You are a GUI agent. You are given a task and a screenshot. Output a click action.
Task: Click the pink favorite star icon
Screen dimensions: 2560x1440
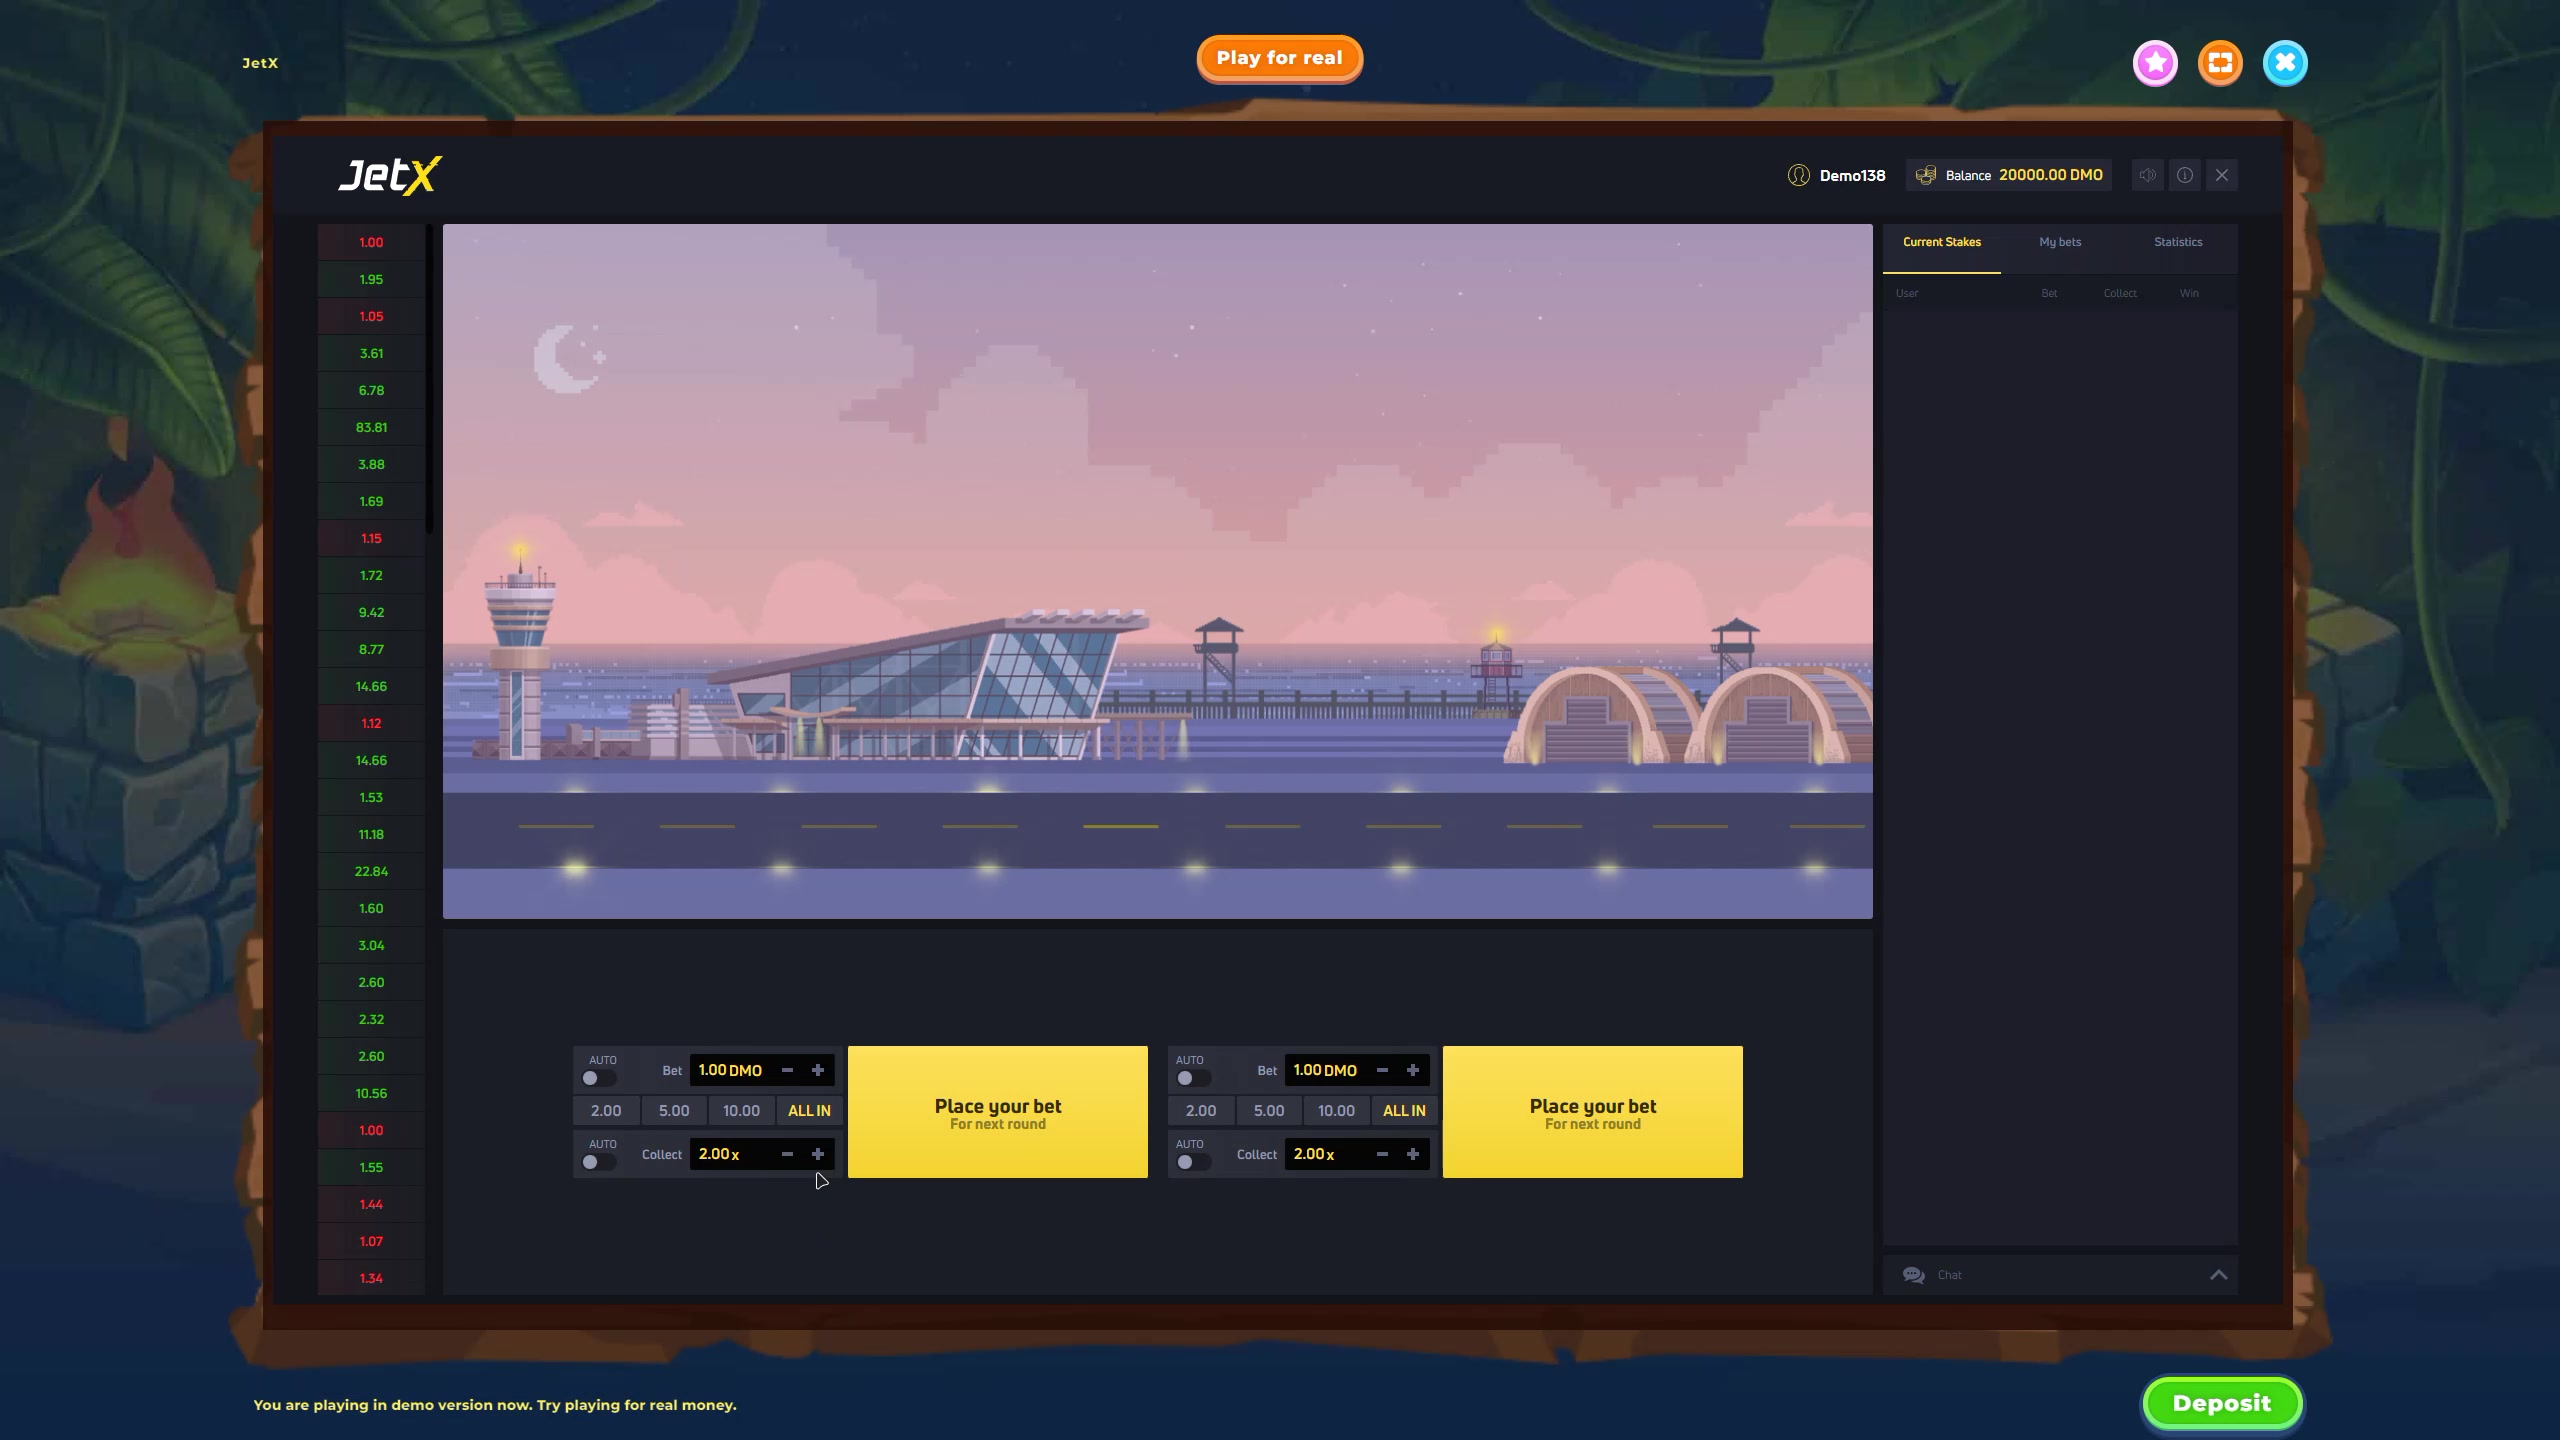(x=2155, y=63)
